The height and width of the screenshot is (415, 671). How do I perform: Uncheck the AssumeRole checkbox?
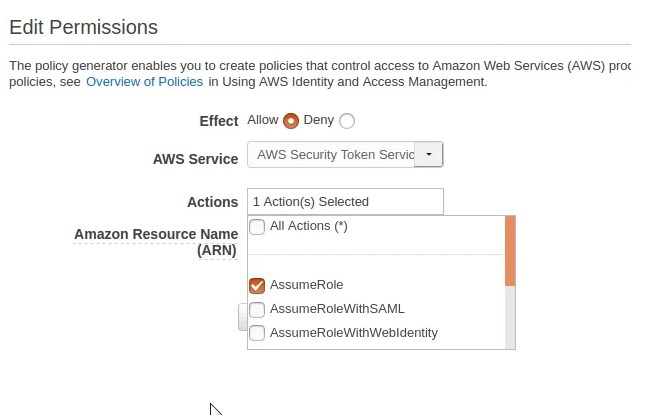point(257,286)
